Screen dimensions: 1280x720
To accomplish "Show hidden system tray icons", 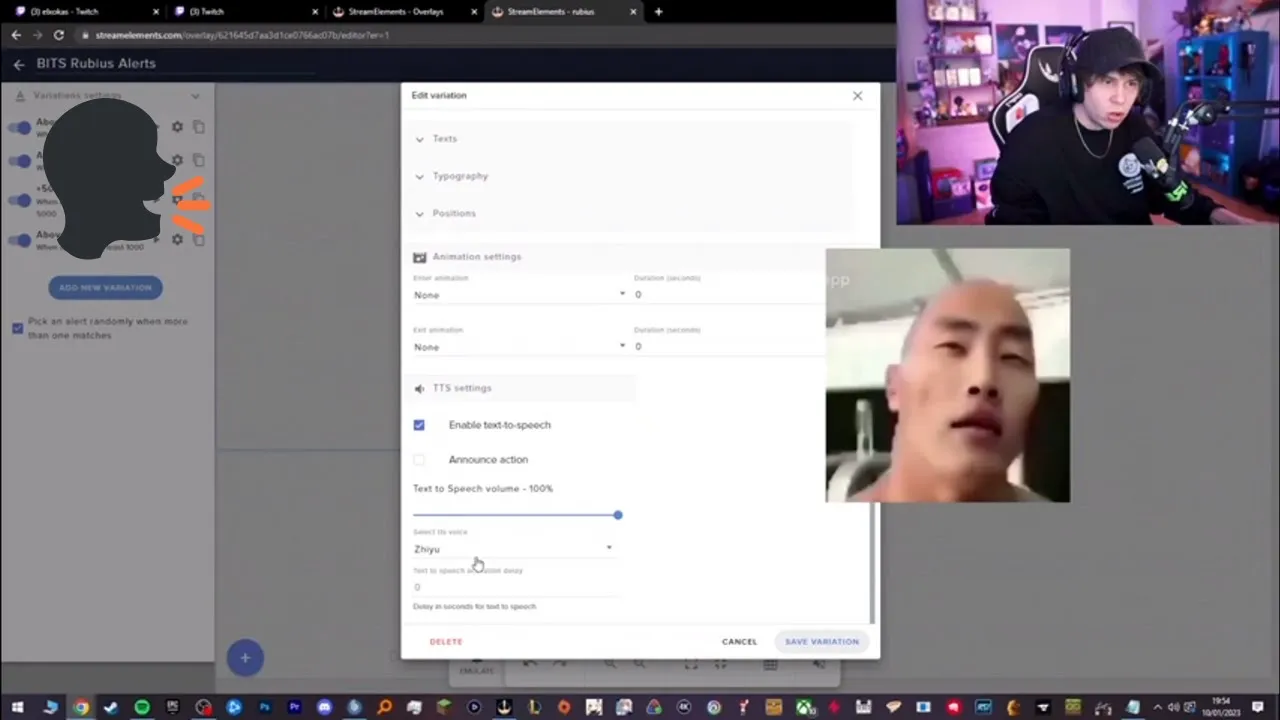I will click(1159, 708).
